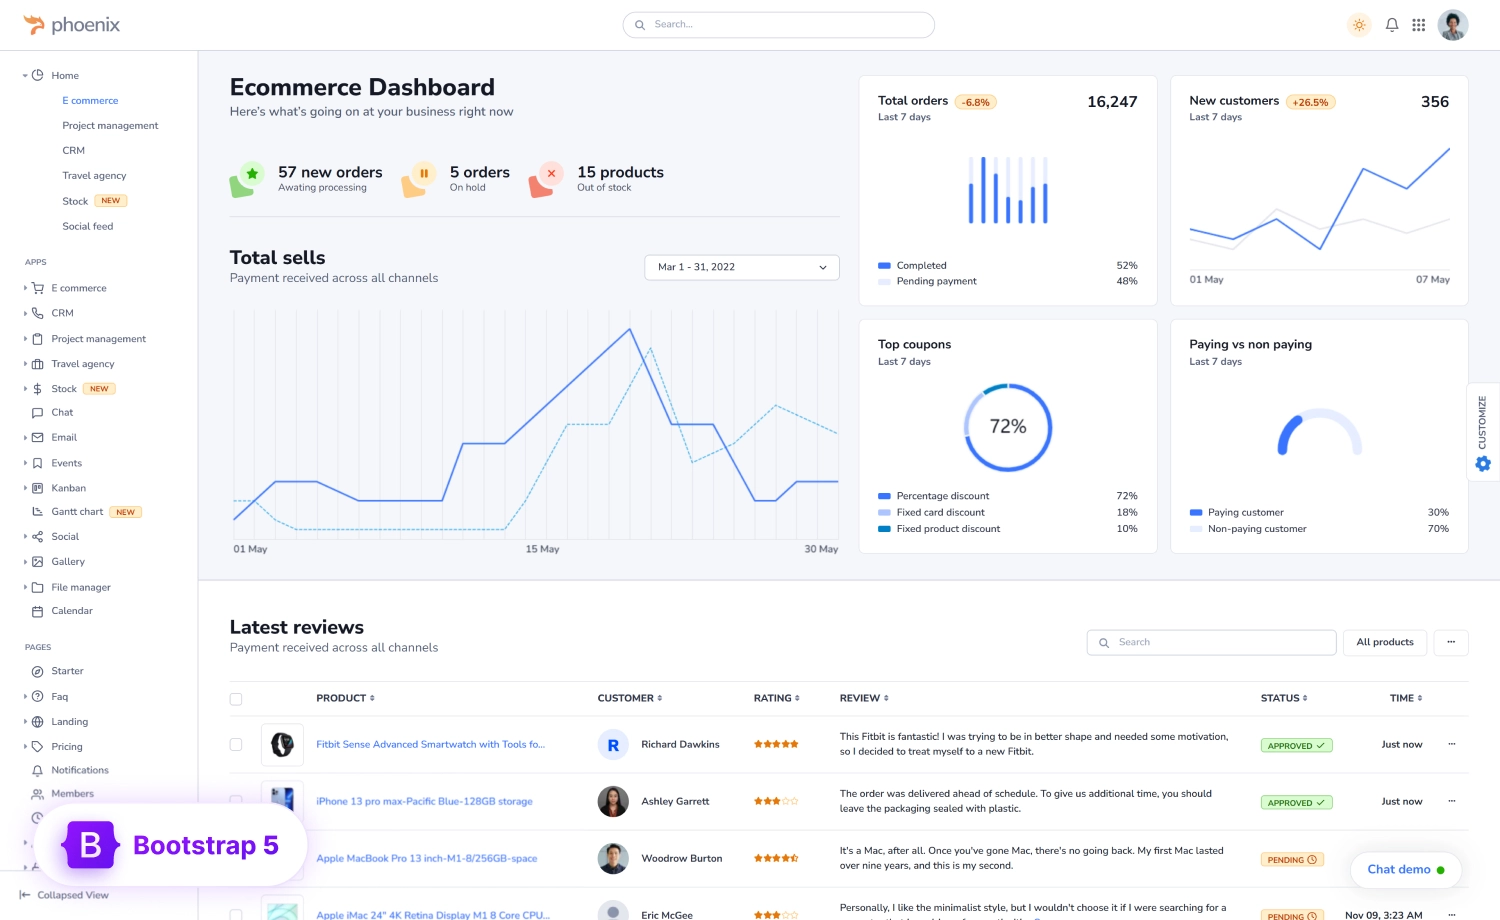Viewport: 1500px width, 920px height.
Task: Expand the File manager section
Action: (x=25, y=587)
